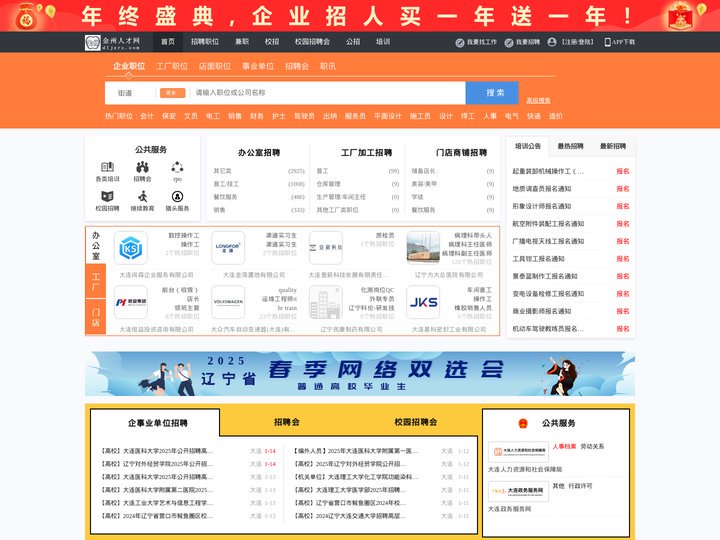Image resolution: width=720 pixels, height=540 pixels.
Task: Open 校招 in the navigation bar
Action: point(272,42)
